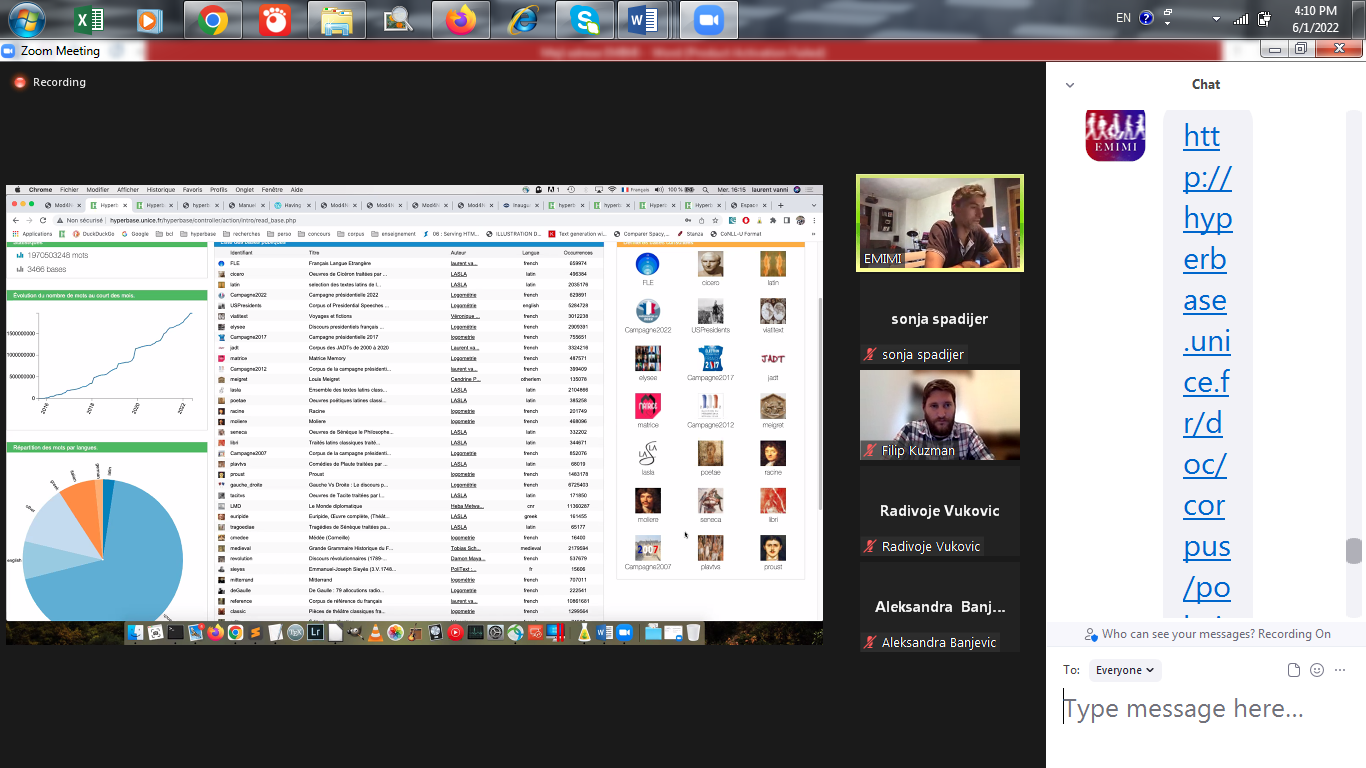Image resolution: width=1366 pixels, height=768 pixels.
Task: Click the EMIMI sender avatar in chat
Action: [1115, 135]
